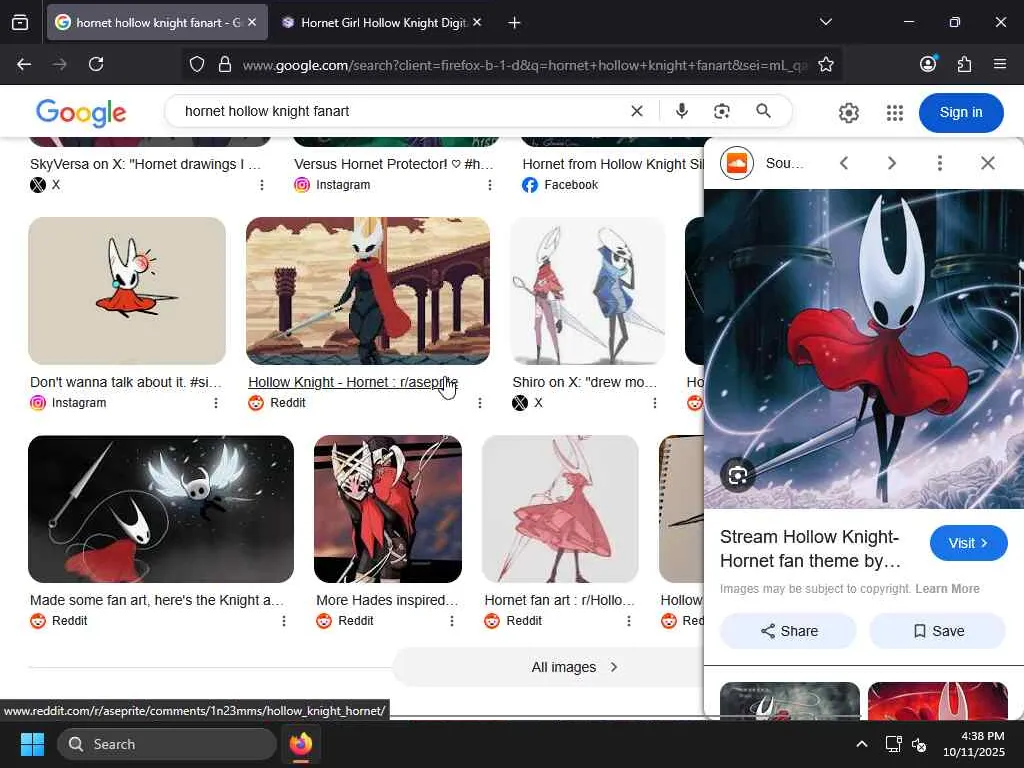
Task: Open the pixel art Hornet thumbnail
Action: [x=368, y=291]
